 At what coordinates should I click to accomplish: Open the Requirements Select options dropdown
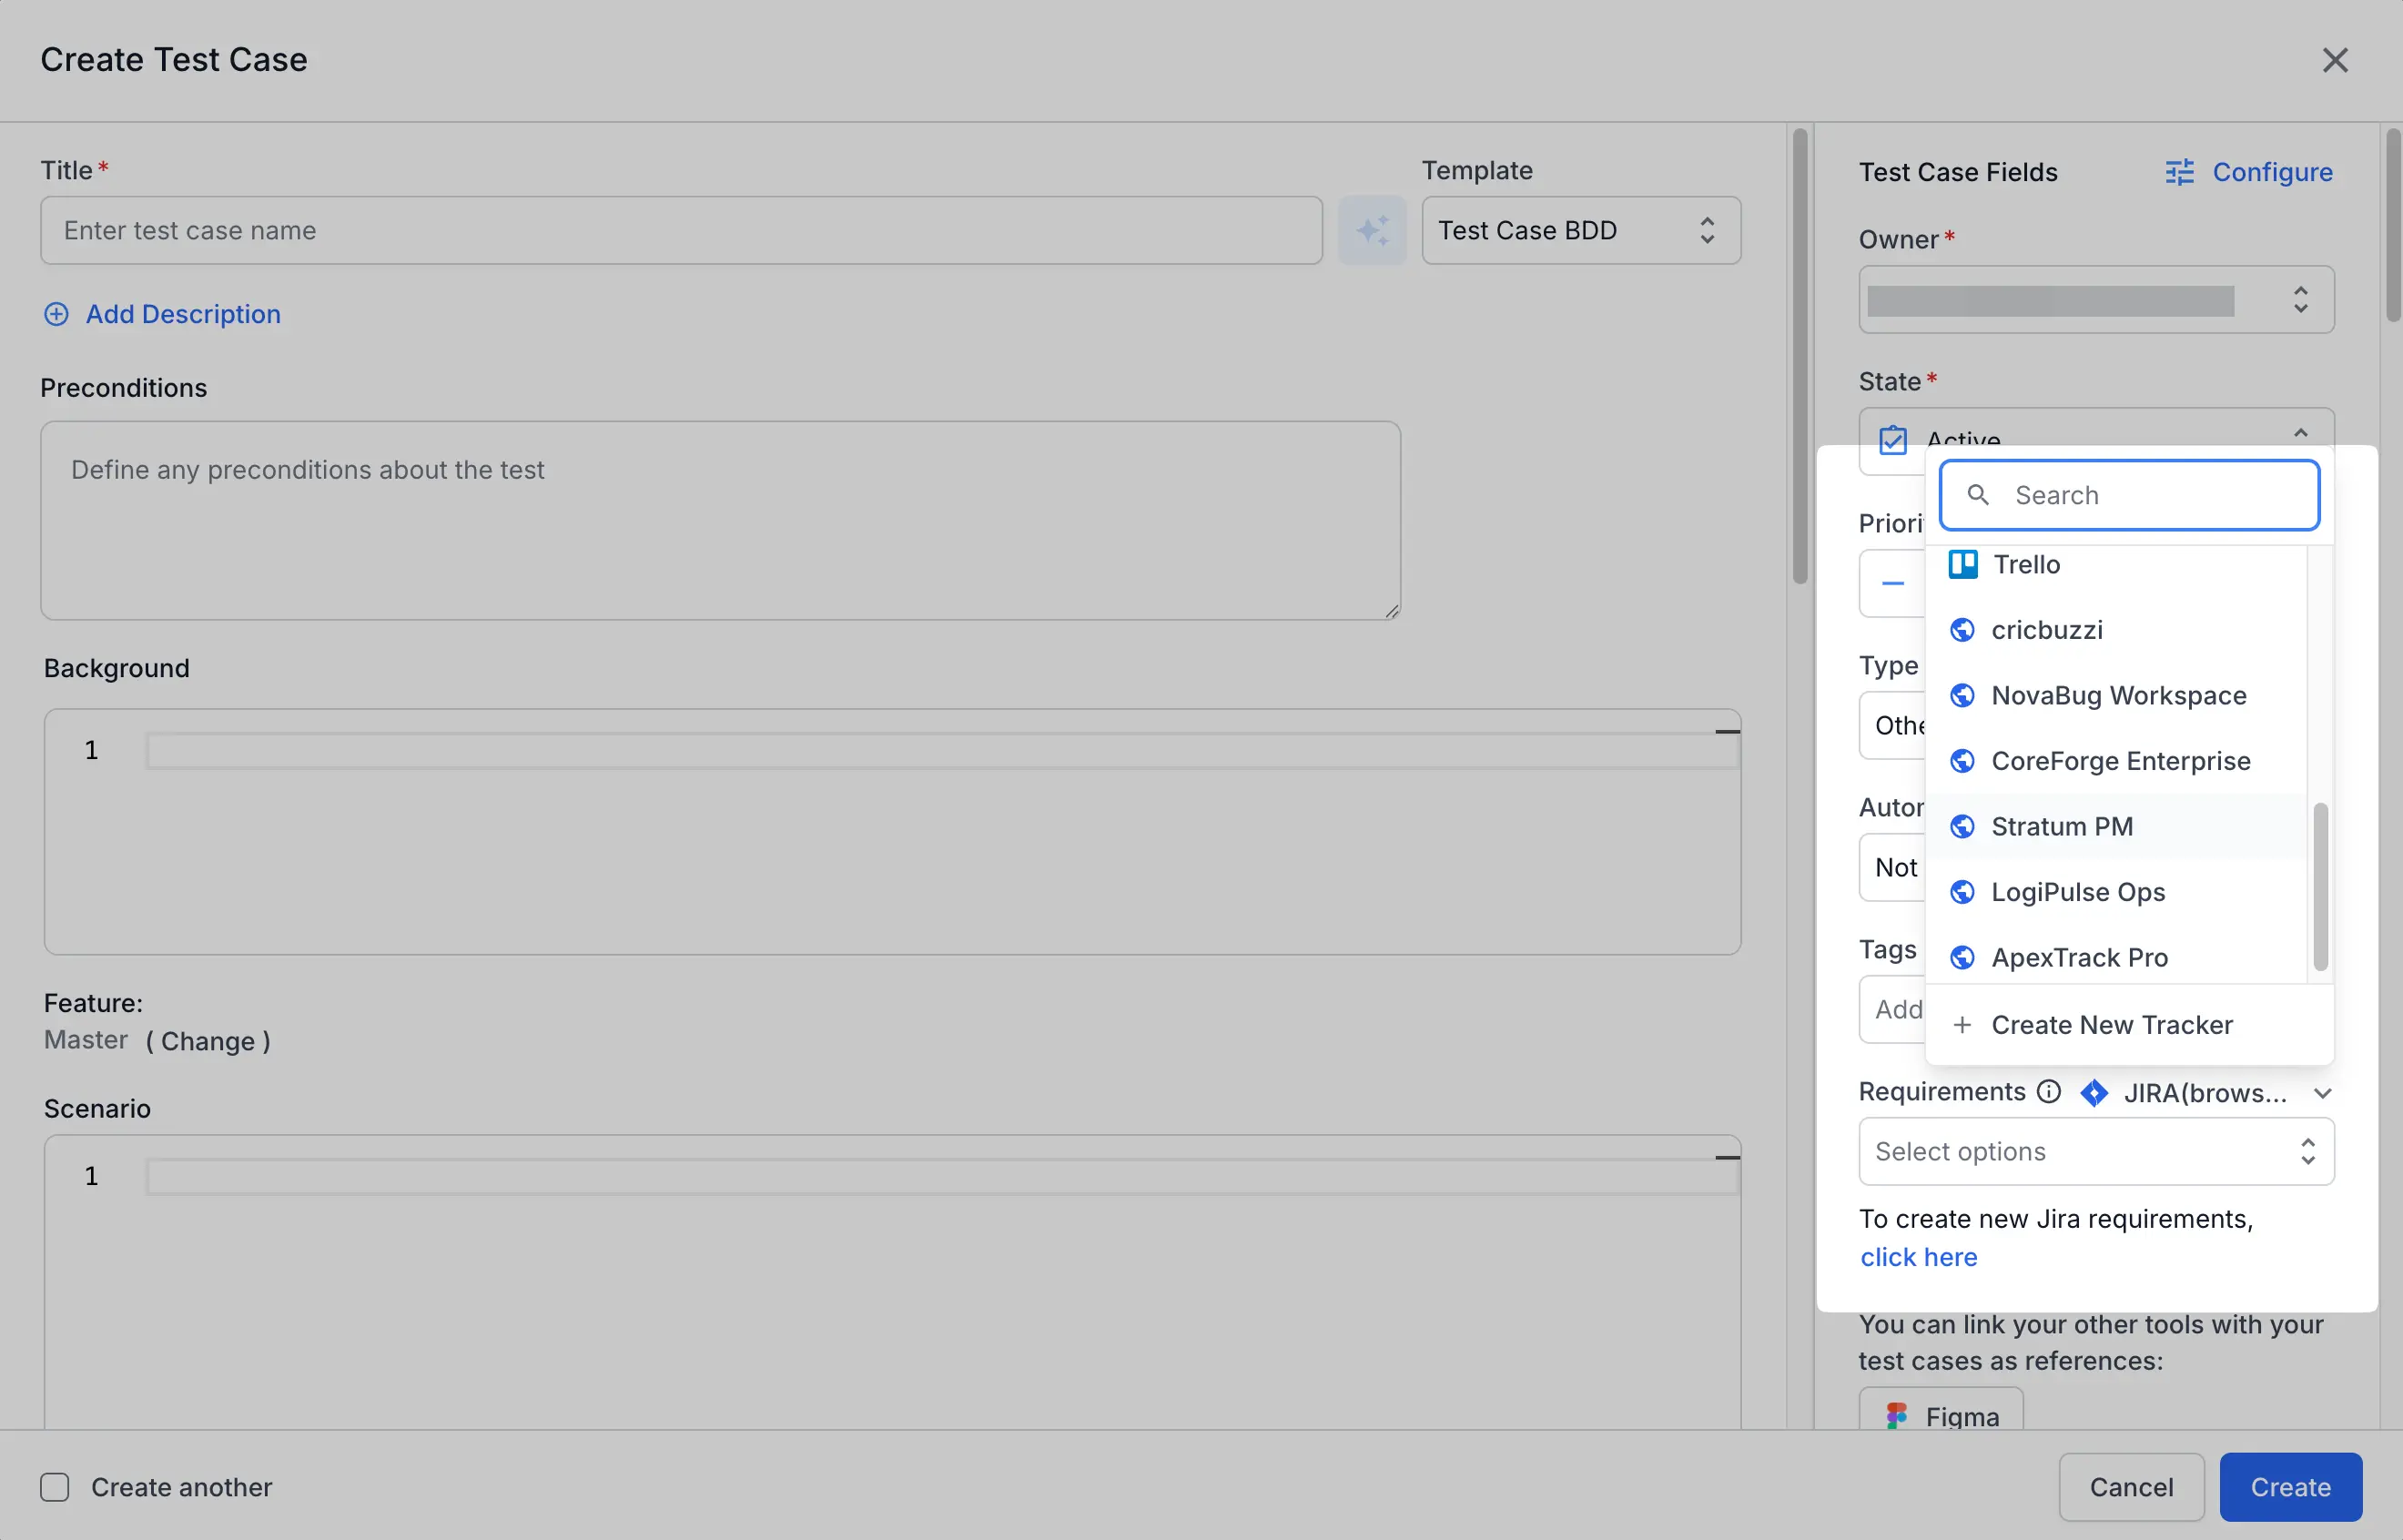(x=2096, y=1152)
